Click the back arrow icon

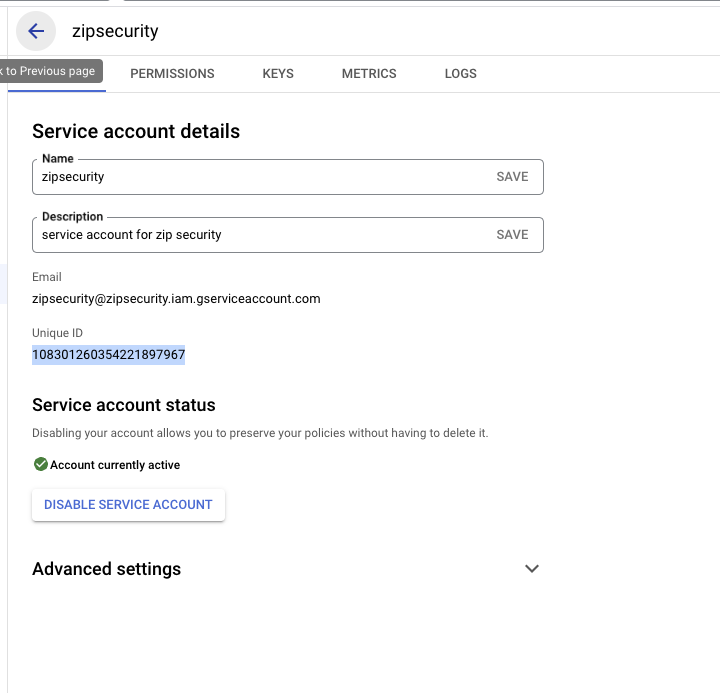click(36, 31)
